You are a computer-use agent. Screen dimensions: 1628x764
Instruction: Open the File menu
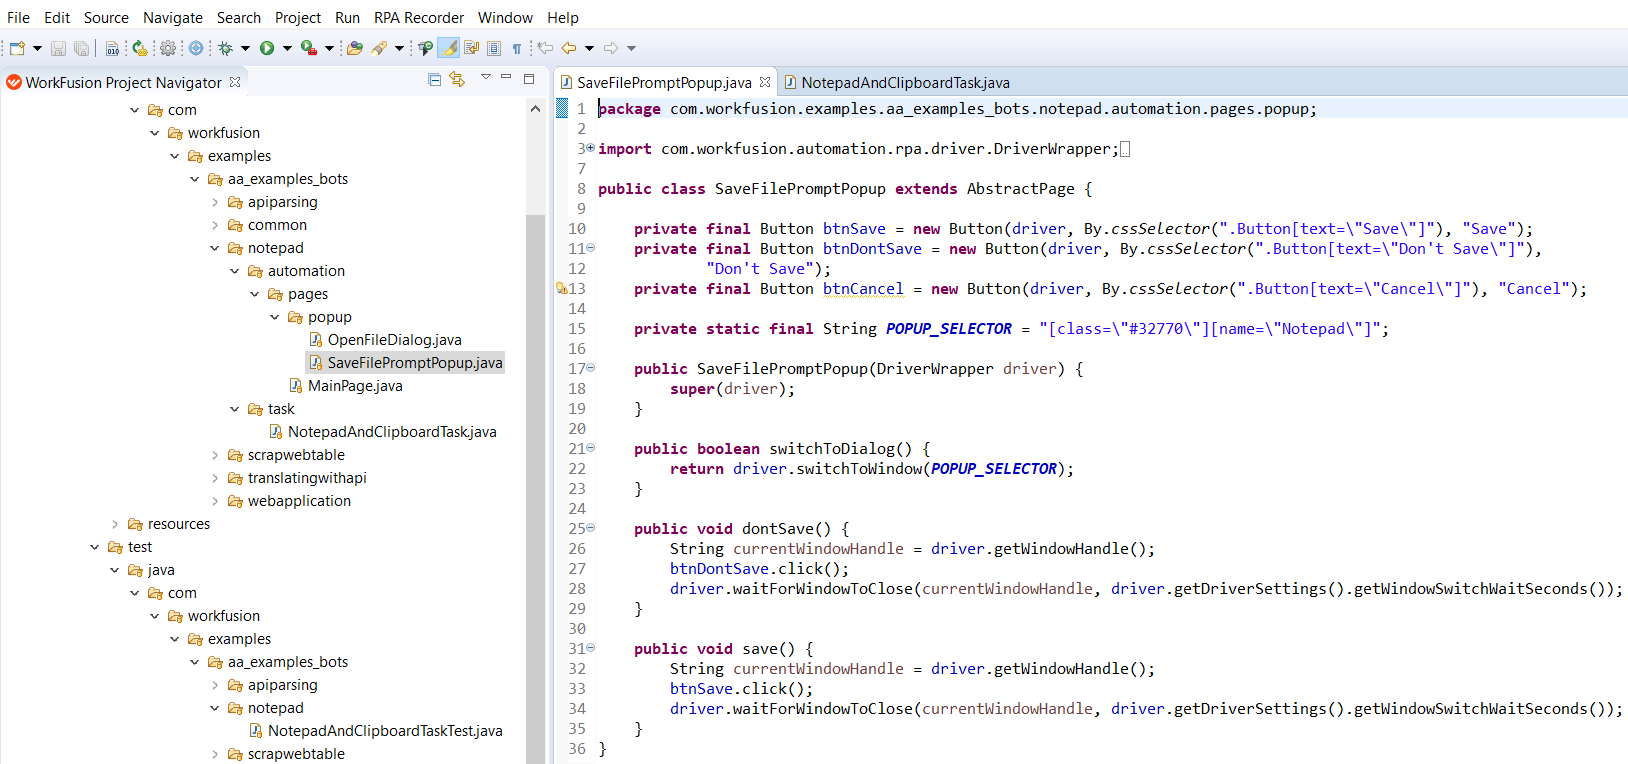pyautogui.click(x=18, y=17)
